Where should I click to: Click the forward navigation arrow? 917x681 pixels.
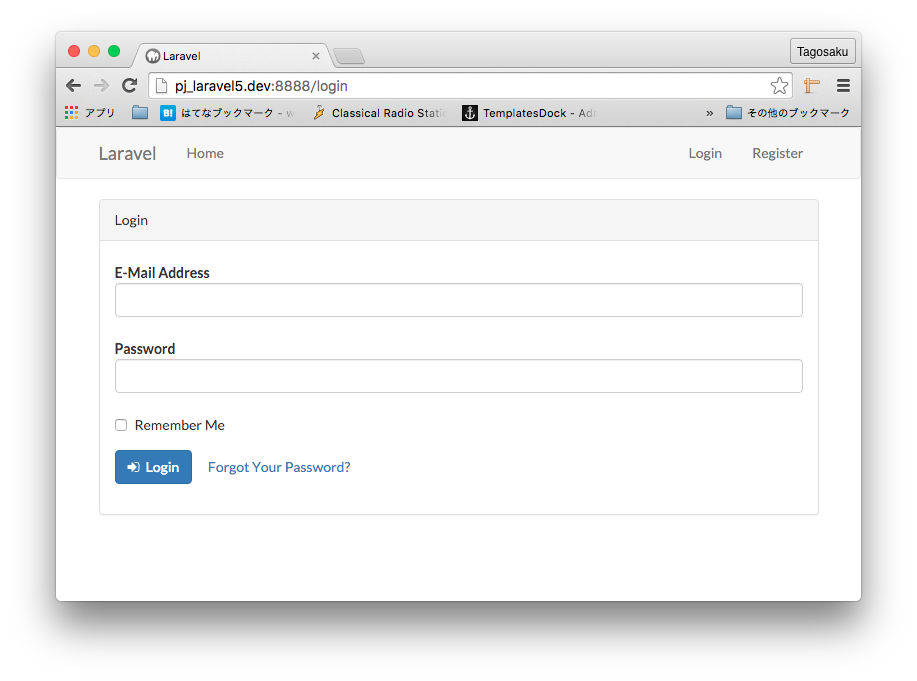coord(101,85)
